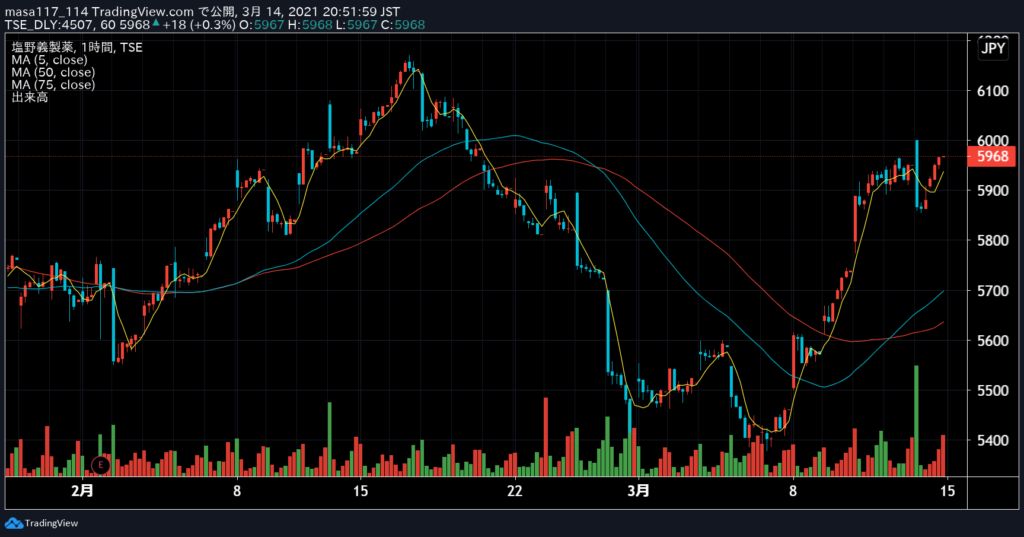Image resolution: width=1024 pixels, height=537 pixels.
Task: Click the 15 date label under February
Action: click(x=360, y=491)
